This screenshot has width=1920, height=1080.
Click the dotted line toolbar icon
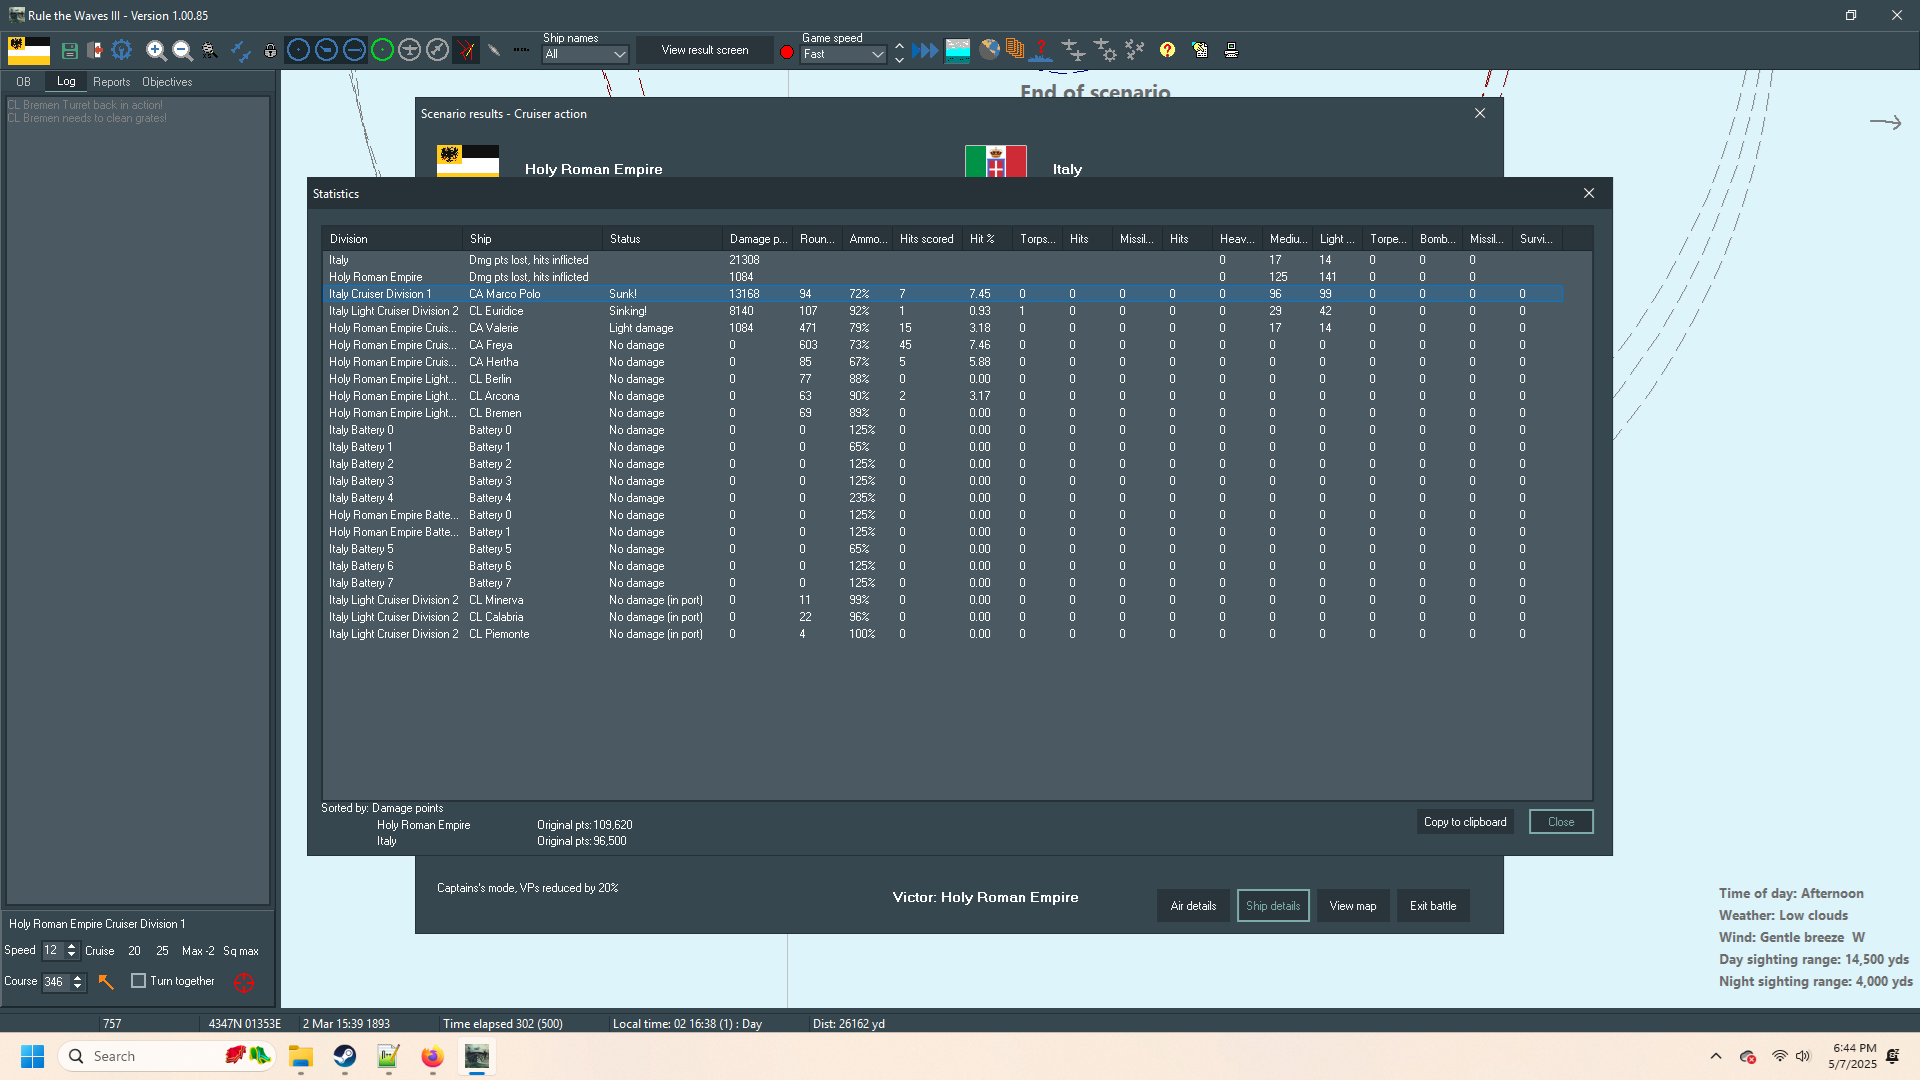pos(521,50)
